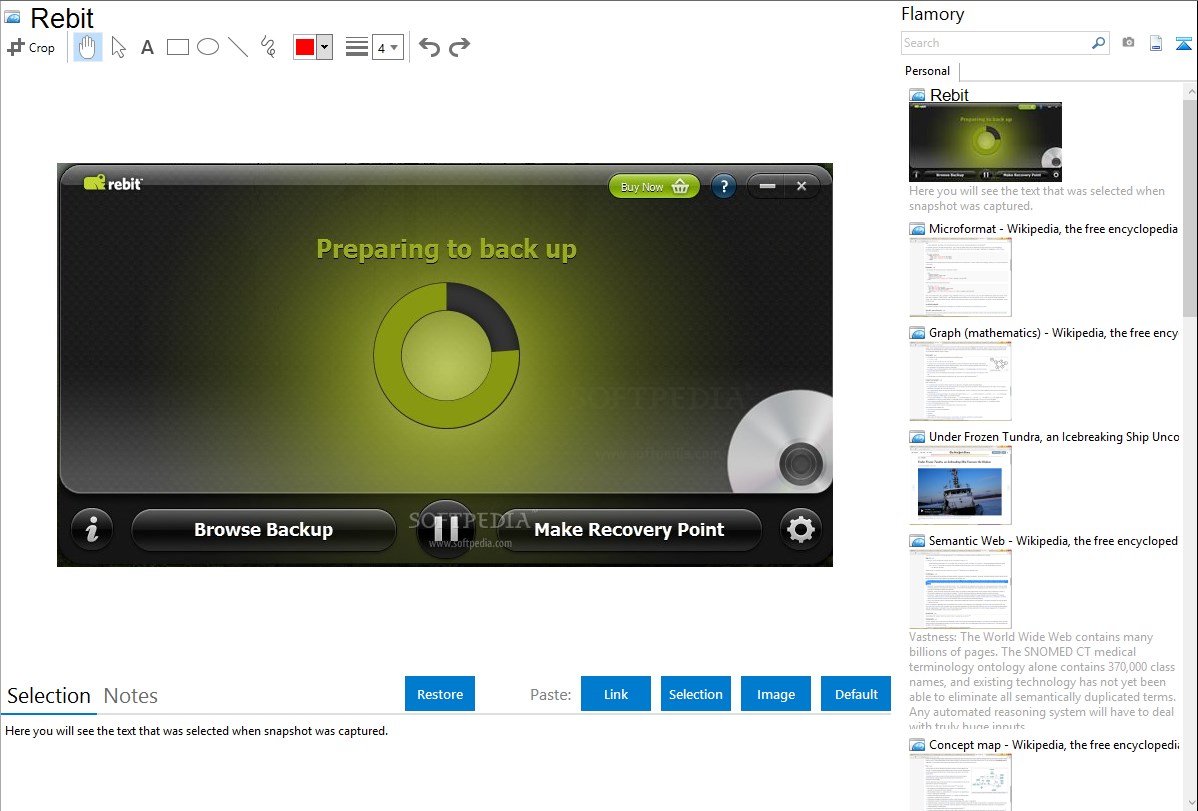Open the Semantic Web snapshot thumbnail
This screenshot has height=811, width=1198.
coord(960,589)
